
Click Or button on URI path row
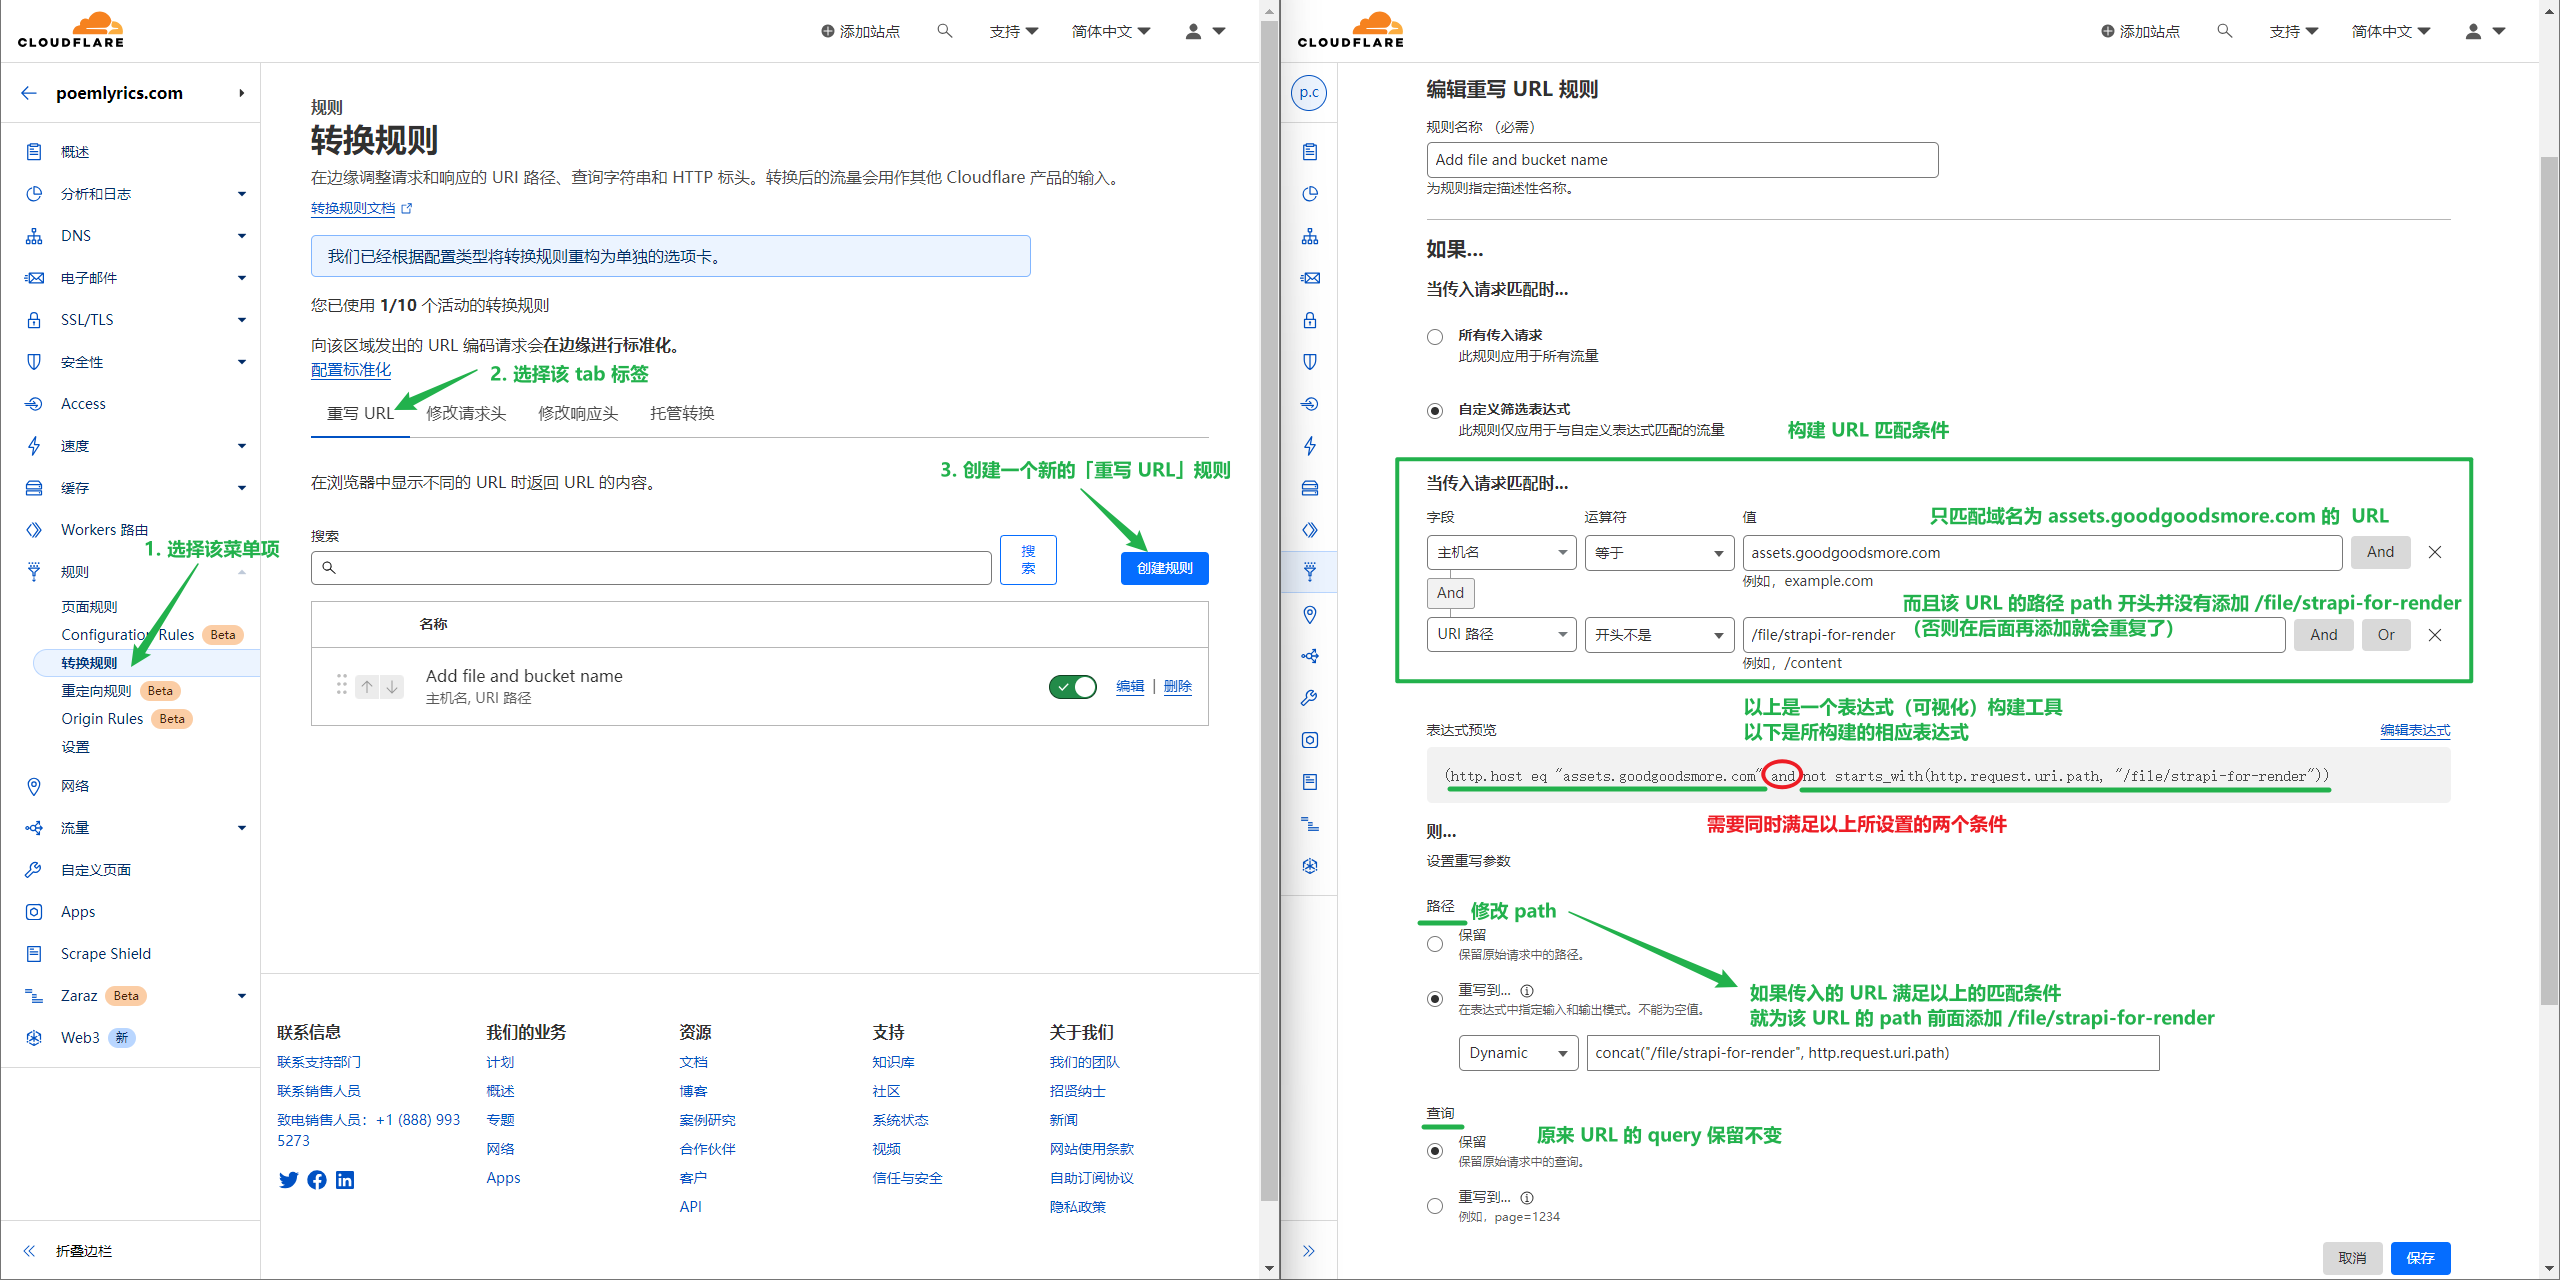tap(2386, 635)
